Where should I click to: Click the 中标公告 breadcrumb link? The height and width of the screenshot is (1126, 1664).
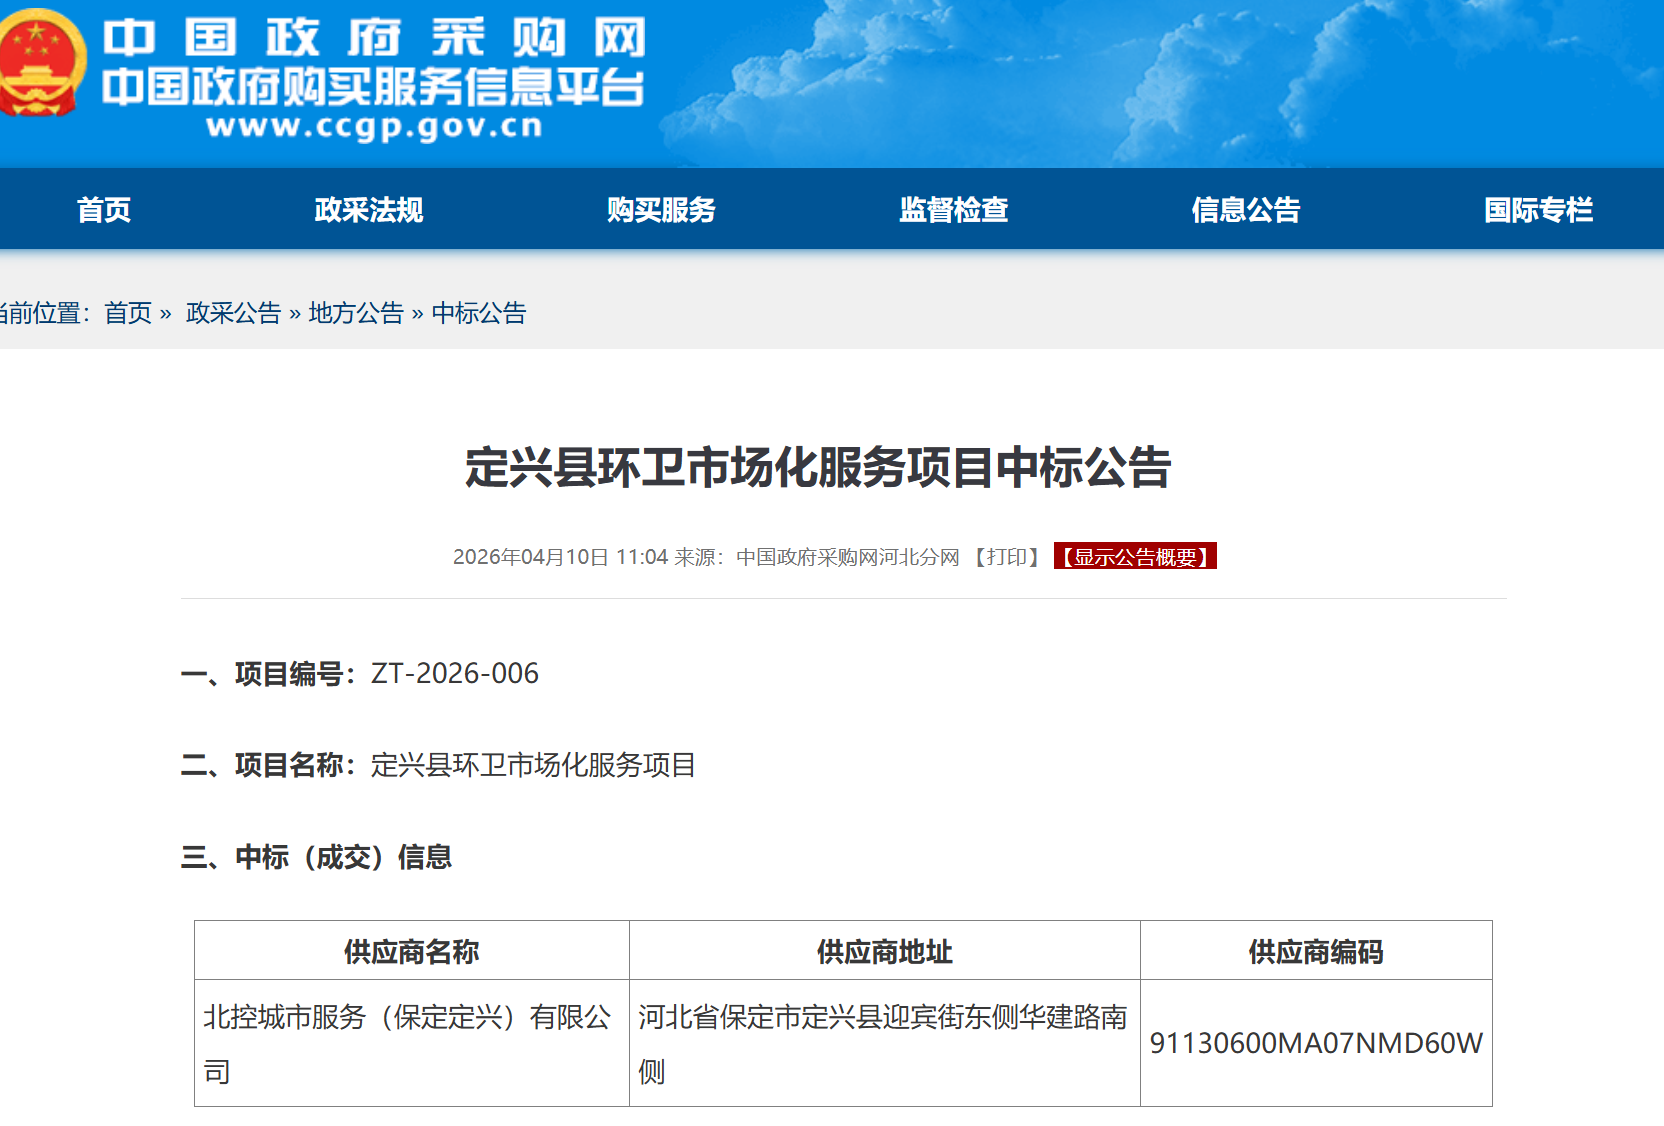tap(479, 313)
